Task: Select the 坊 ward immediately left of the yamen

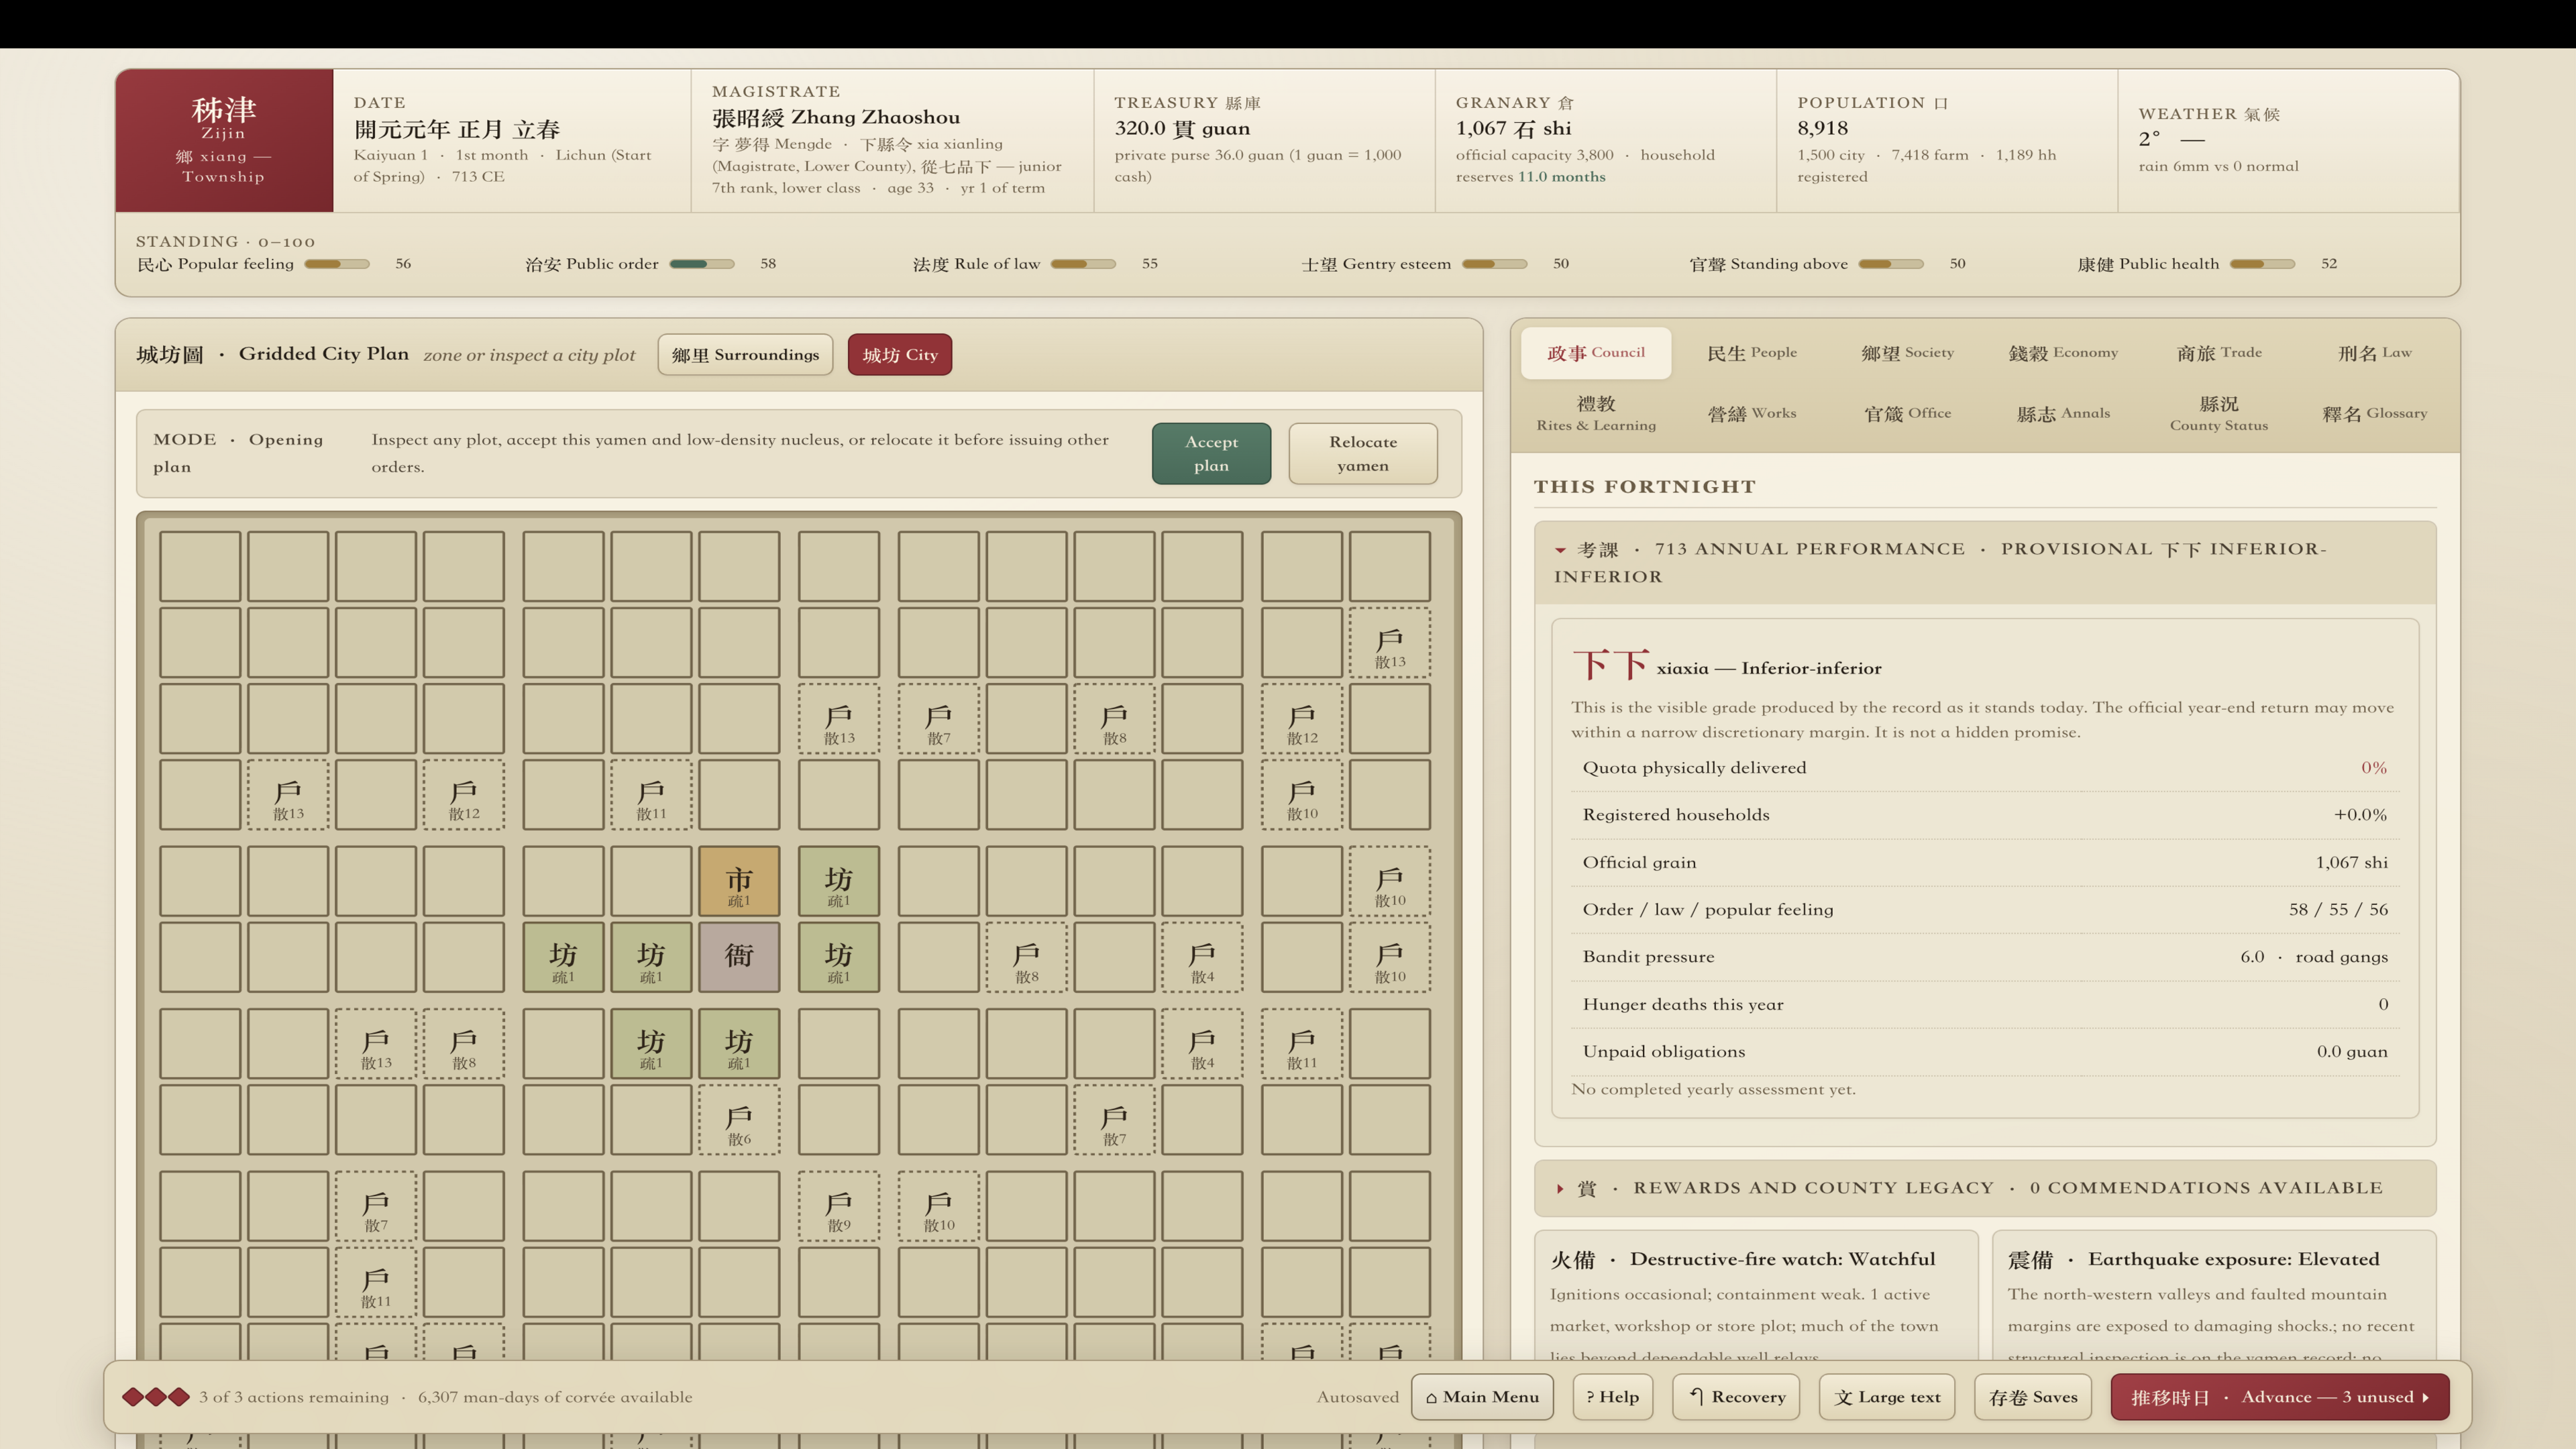Action: [x=651, y=957]
